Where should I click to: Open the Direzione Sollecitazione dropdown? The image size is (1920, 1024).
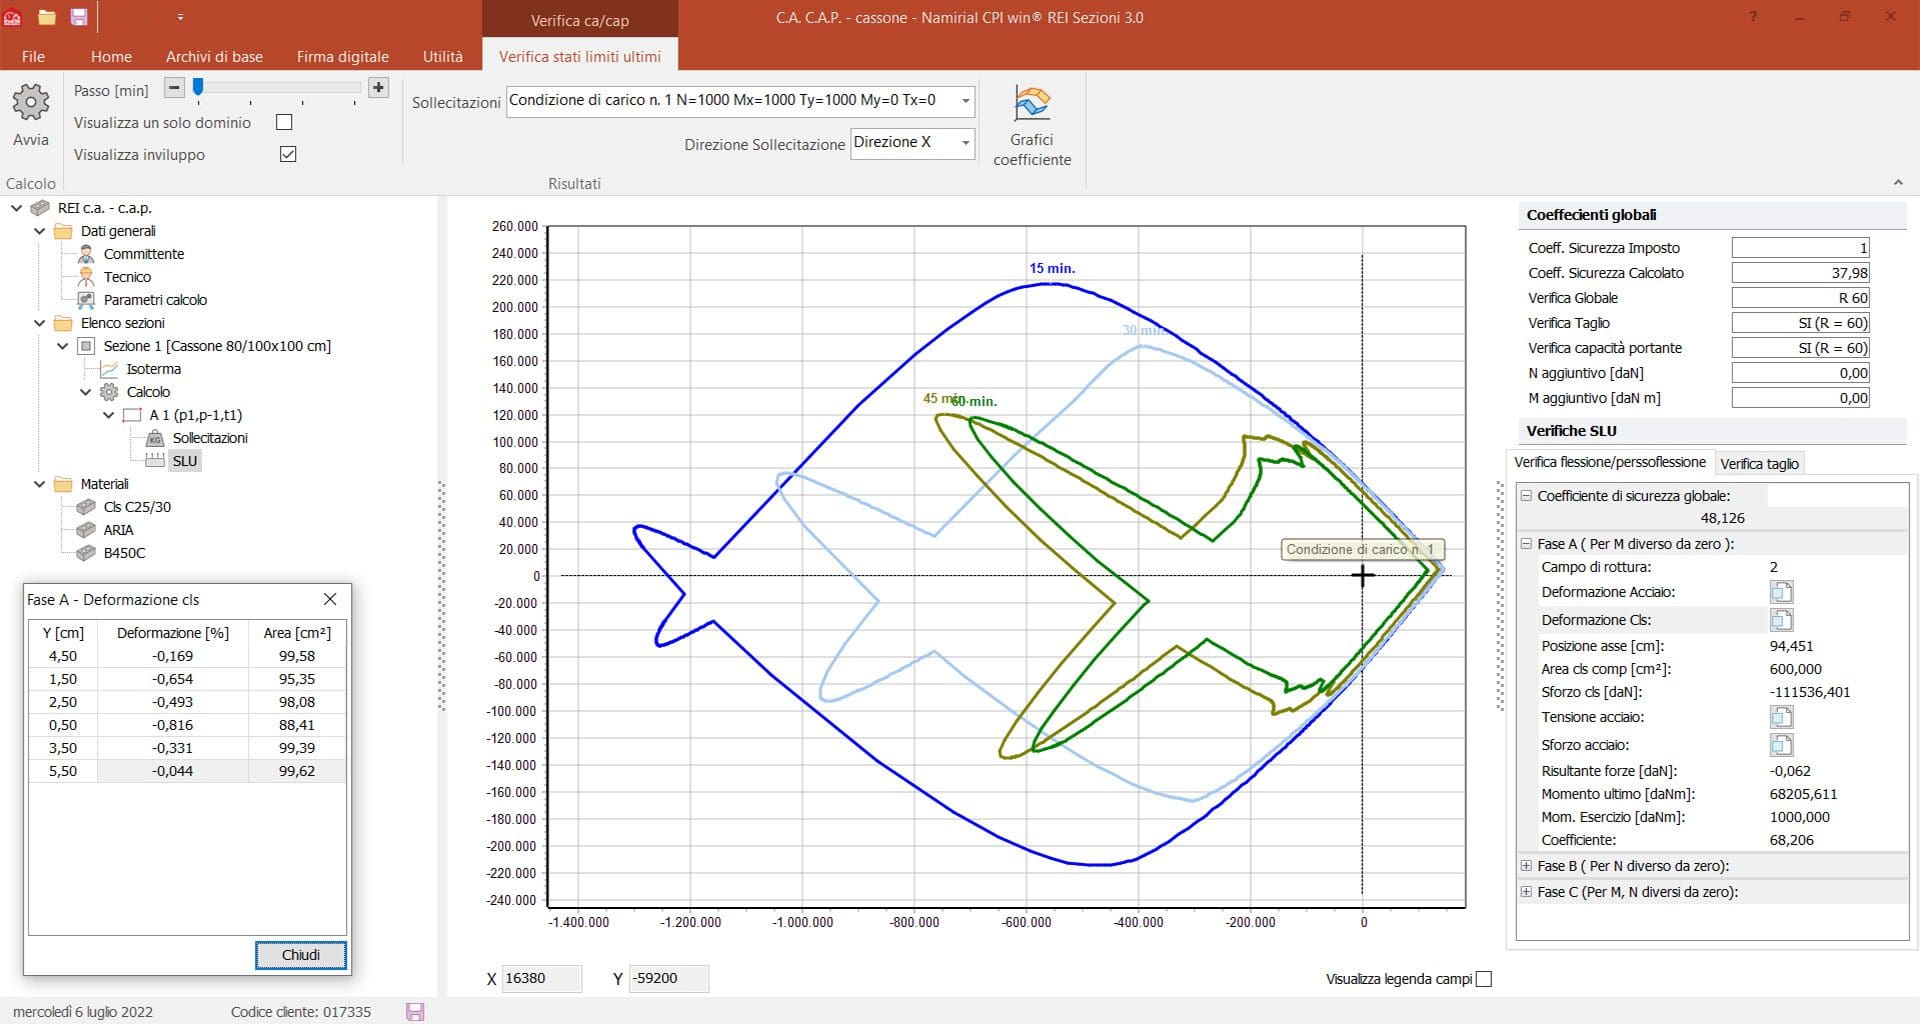pos(965,143)
